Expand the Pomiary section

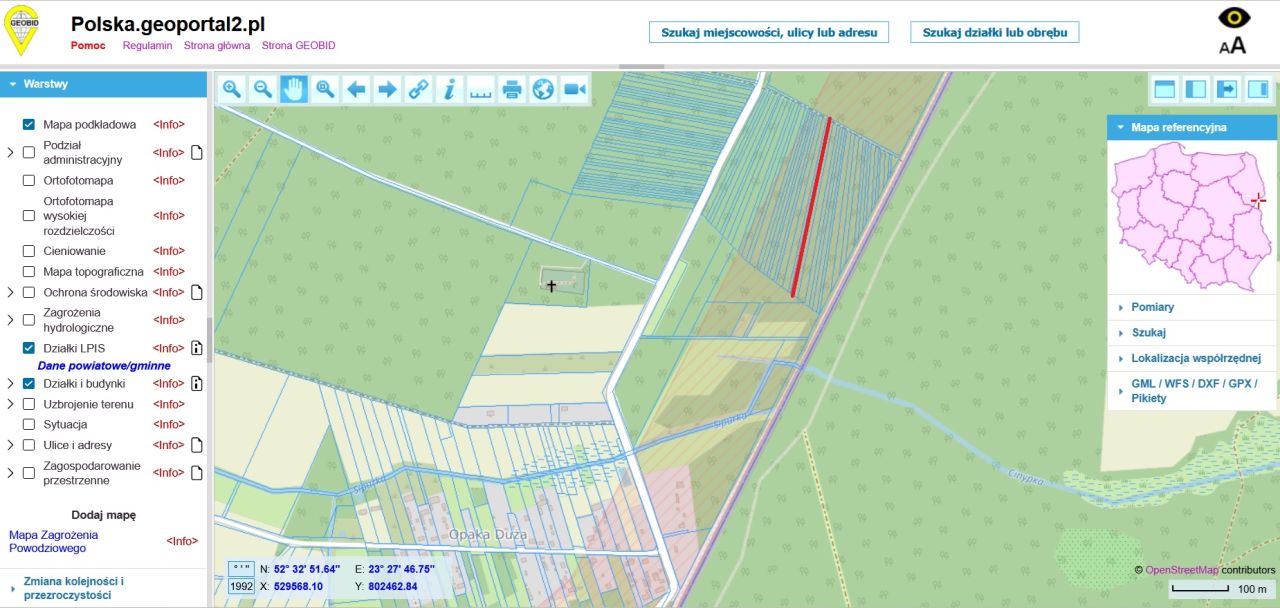1191,307
